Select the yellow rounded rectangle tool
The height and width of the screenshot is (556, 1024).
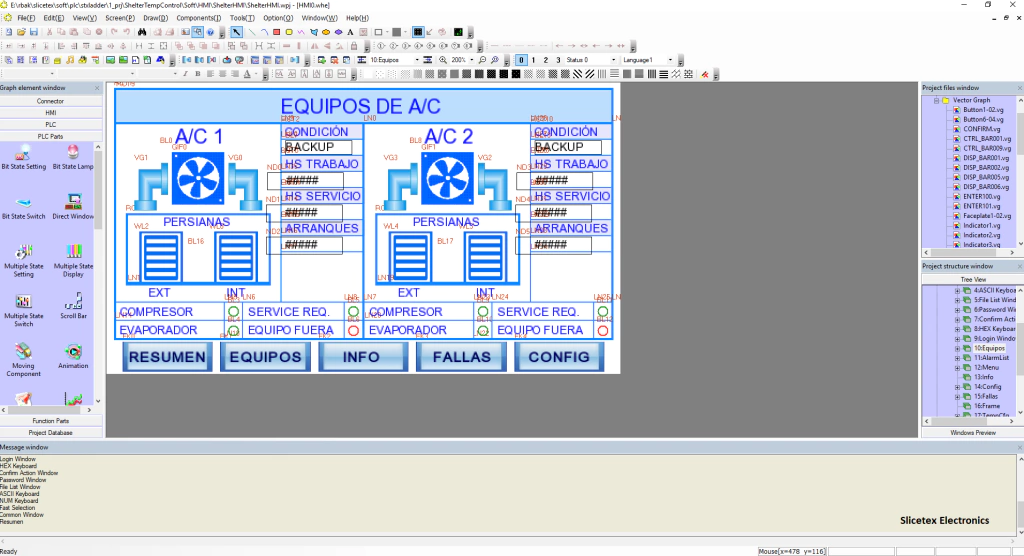point(289,32)
